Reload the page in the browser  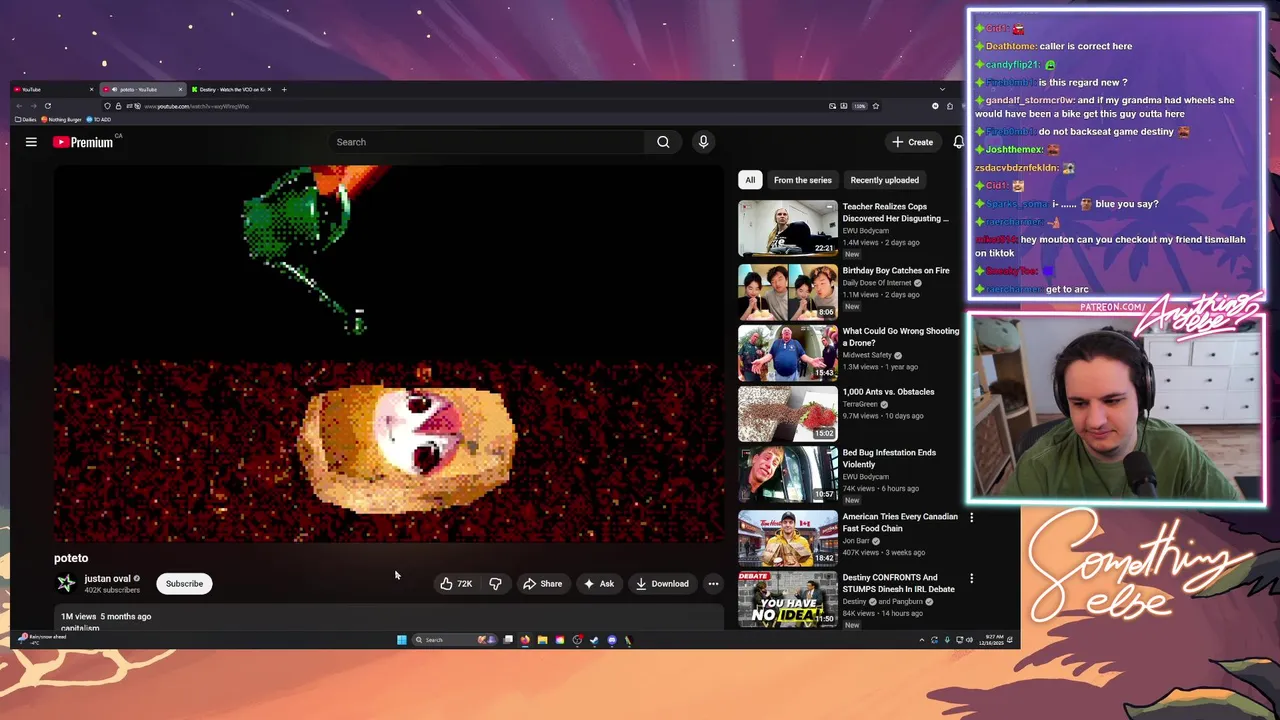pyautogui.click(x=47, y=106)
